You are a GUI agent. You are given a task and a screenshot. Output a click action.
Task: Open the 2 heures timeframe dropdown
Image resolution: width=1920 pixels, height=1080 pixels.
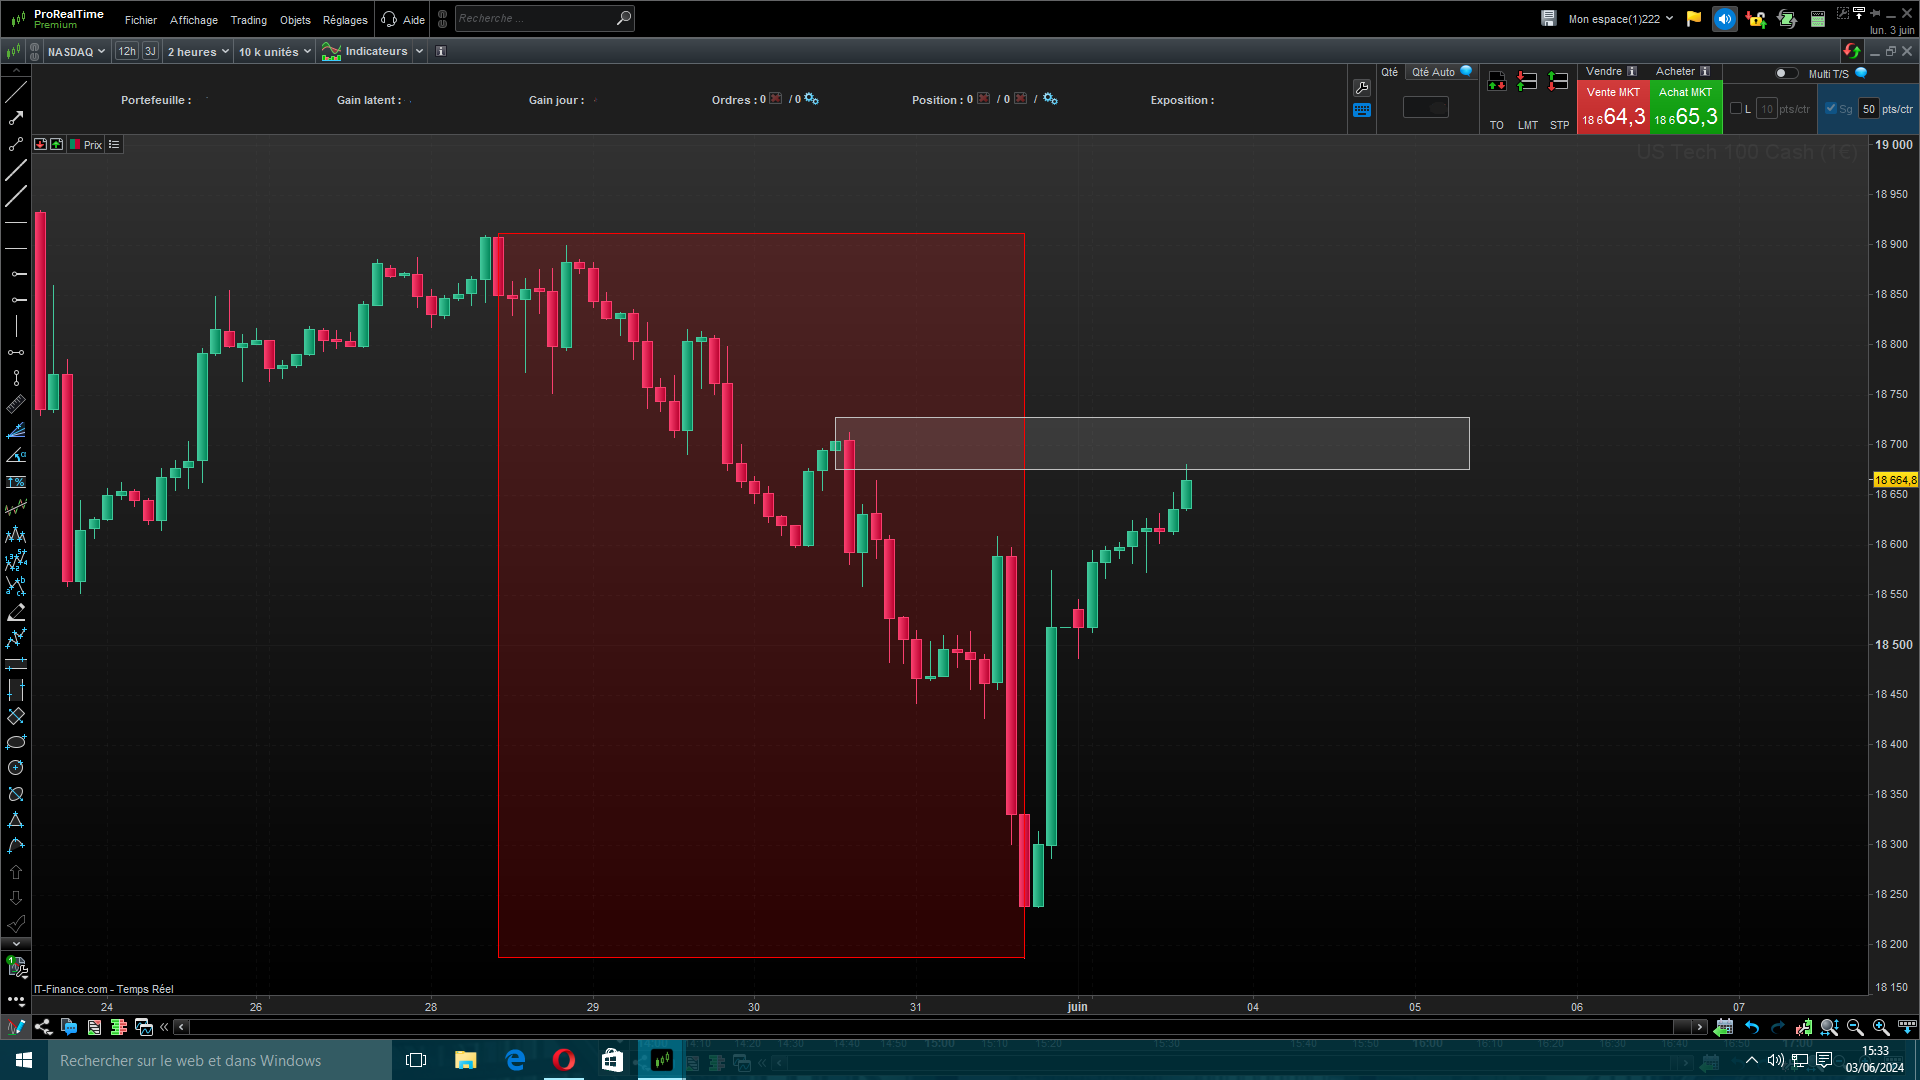[x=198, y=52]
